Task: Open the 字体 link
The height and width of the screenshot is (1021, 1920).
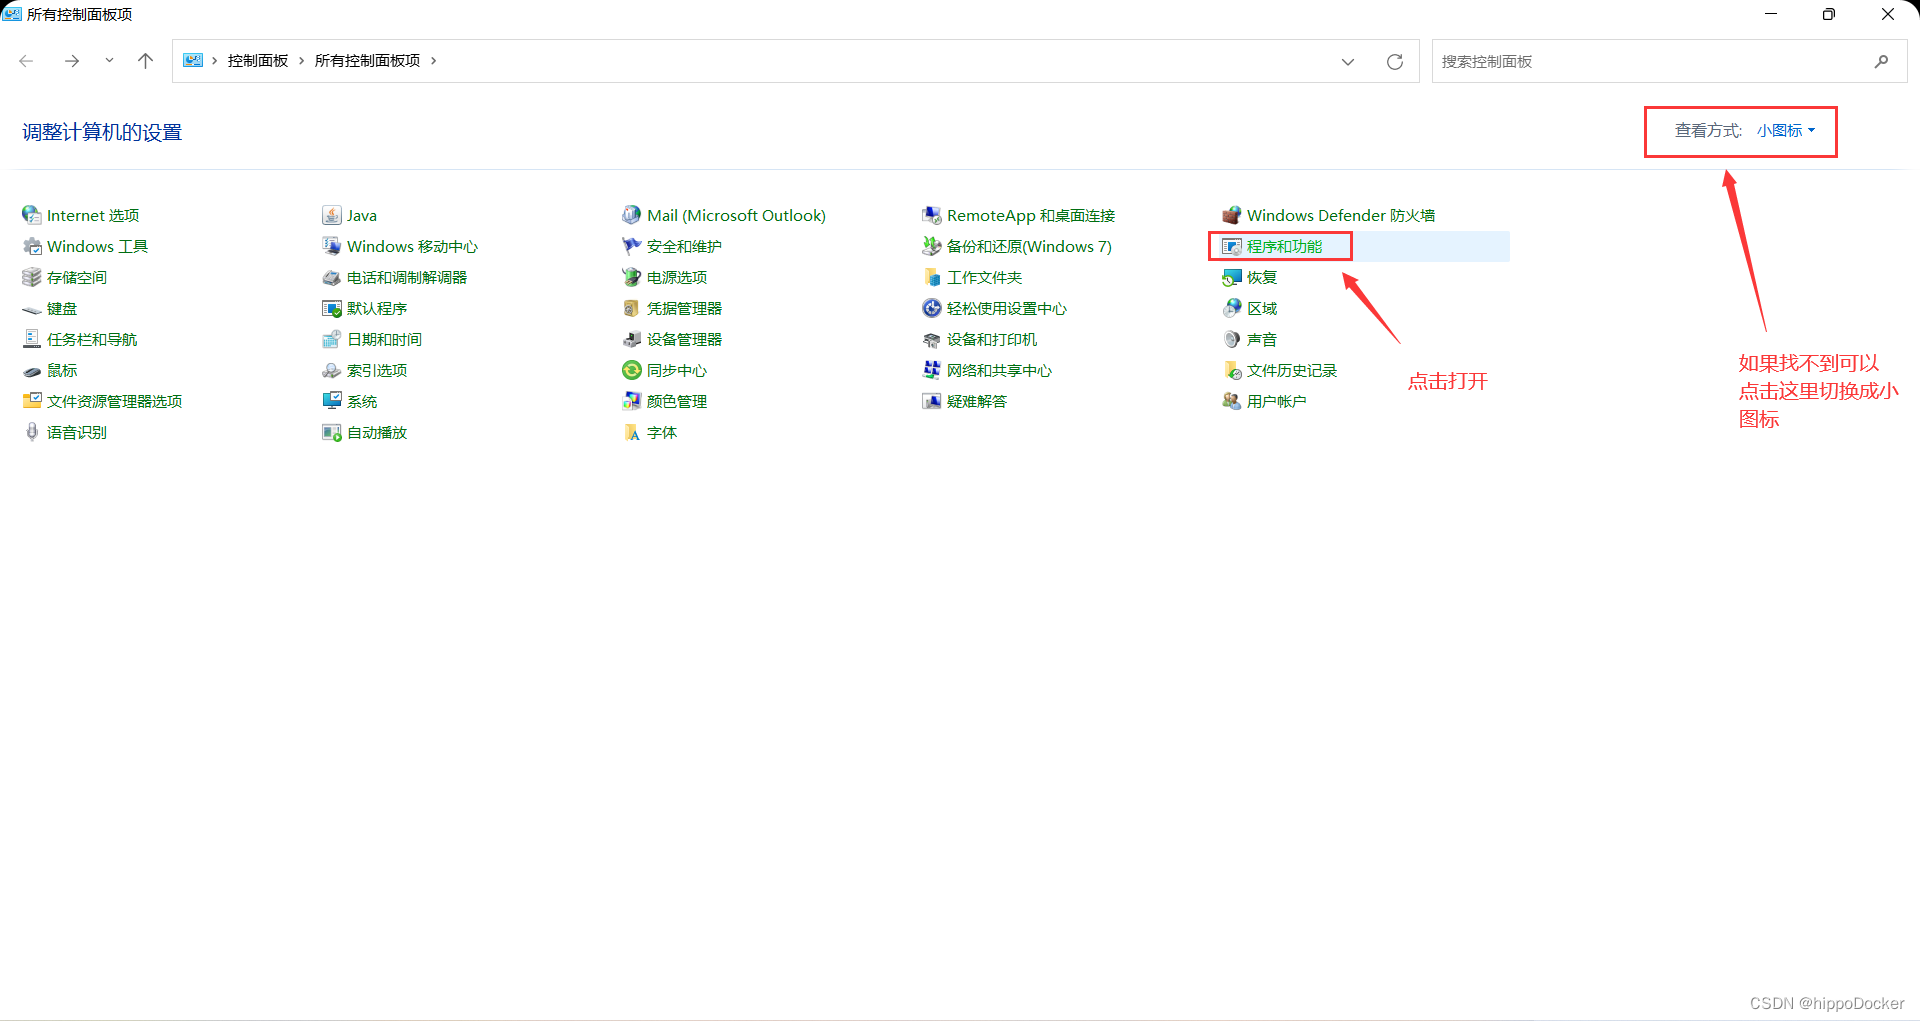Action: (662, 432)
